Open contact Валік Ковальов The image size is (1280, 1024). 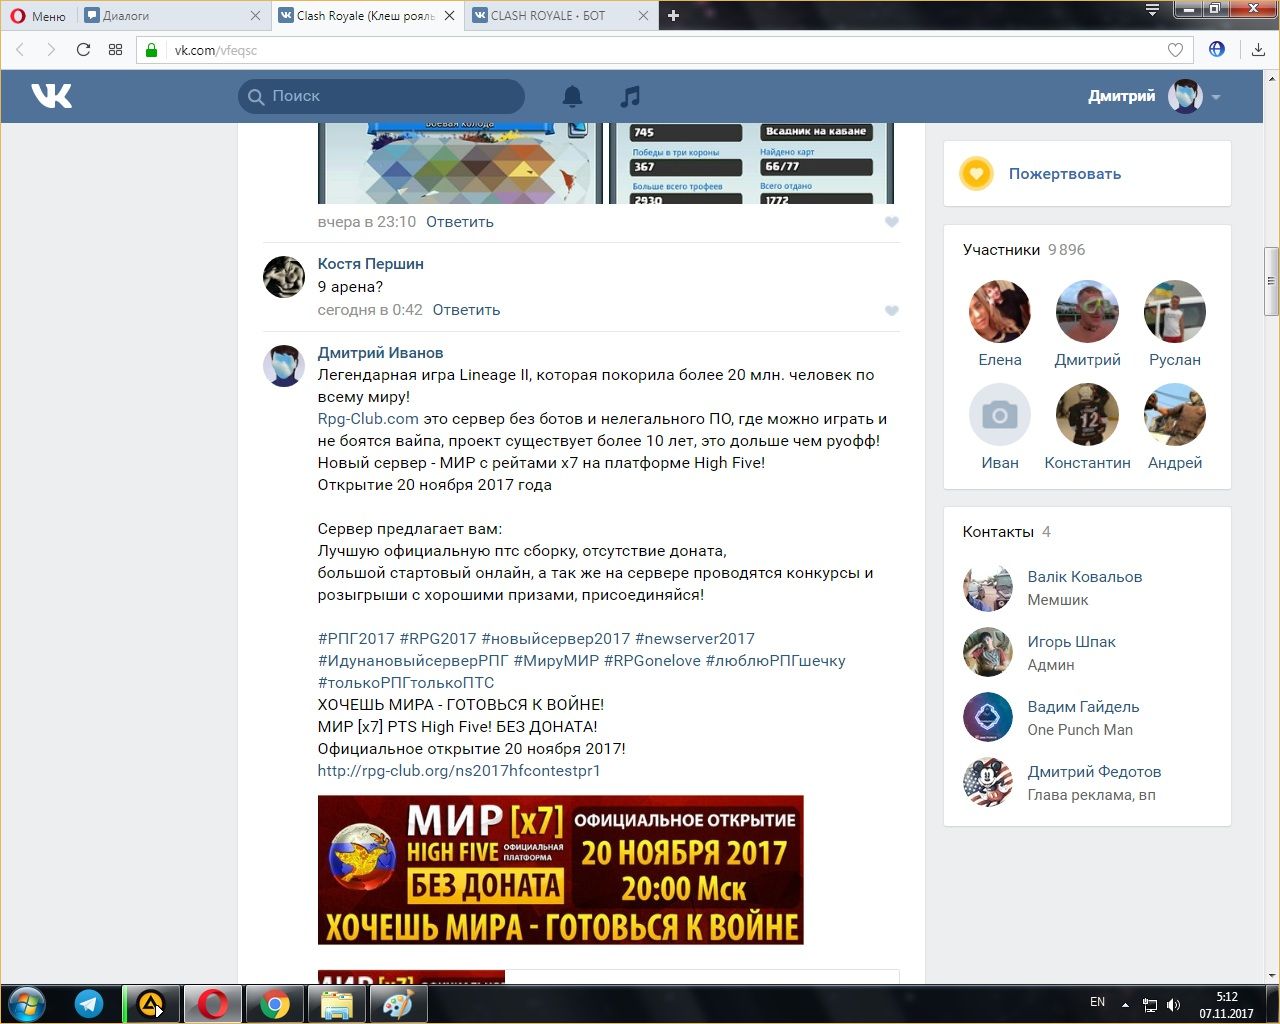1085,577
